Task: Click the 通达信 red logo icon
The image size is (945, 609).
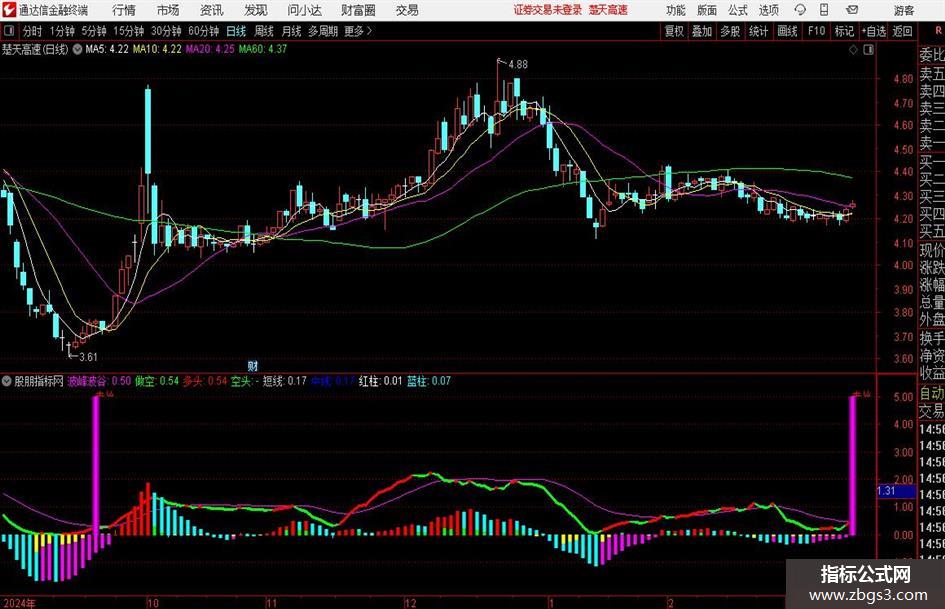Action: (9, 10)
